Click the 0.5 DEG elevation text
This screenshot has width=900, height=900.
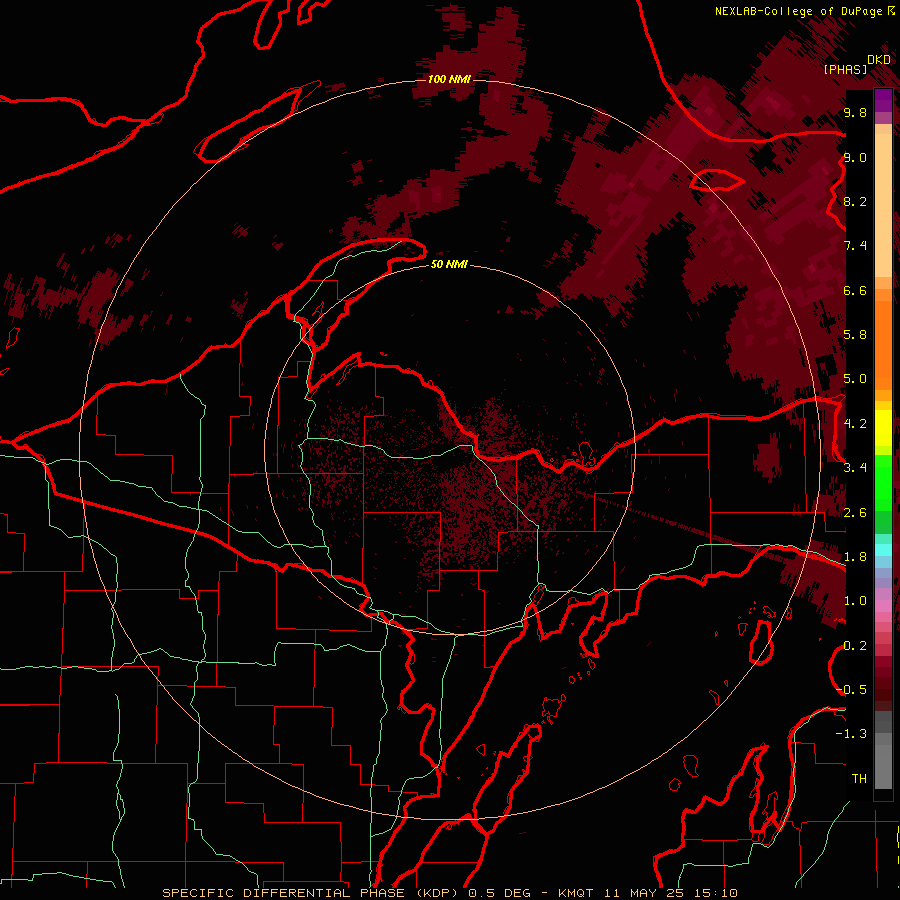(499, 893)
